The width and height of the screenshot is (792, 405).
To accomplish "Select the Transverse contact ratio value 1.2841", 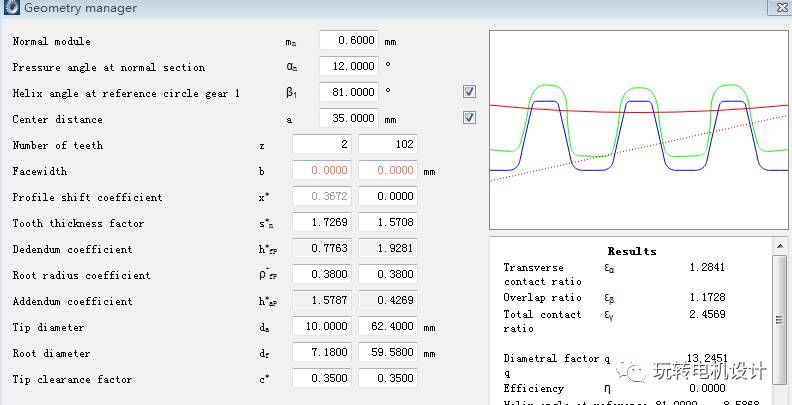I will (x=707, y=267).
